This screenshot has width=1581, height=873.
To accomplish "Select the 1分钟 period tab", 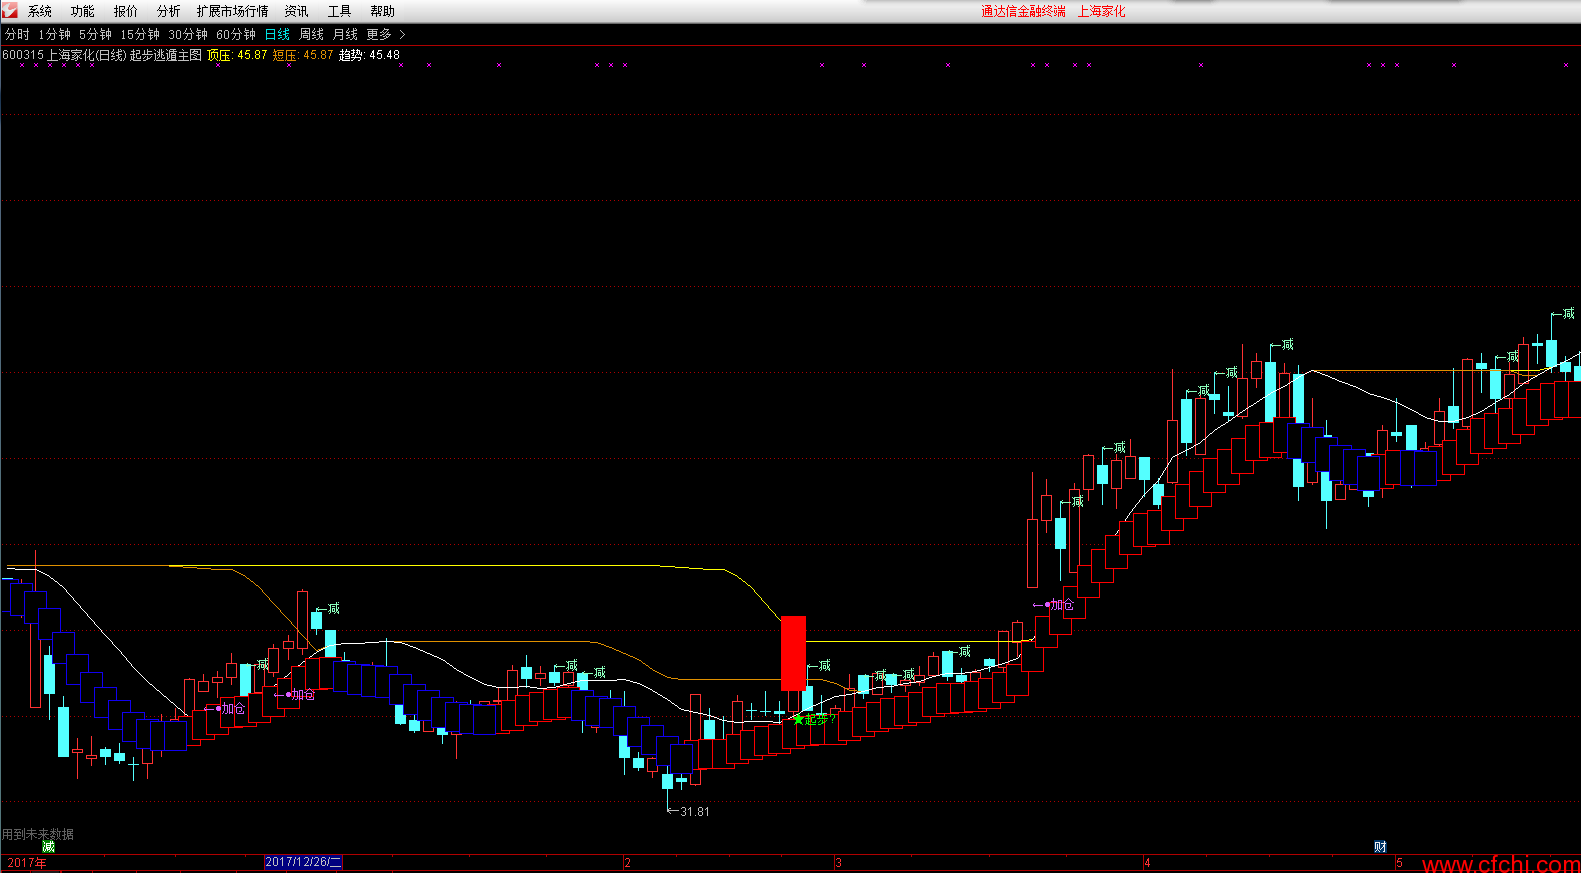I will pyautogui.click(x=55, y=34).
